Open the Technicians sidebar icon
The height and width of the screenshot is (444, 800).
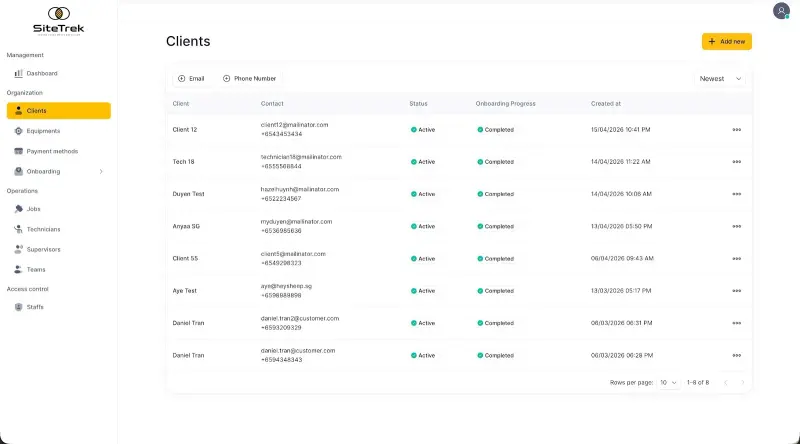(x=18, y=229)
